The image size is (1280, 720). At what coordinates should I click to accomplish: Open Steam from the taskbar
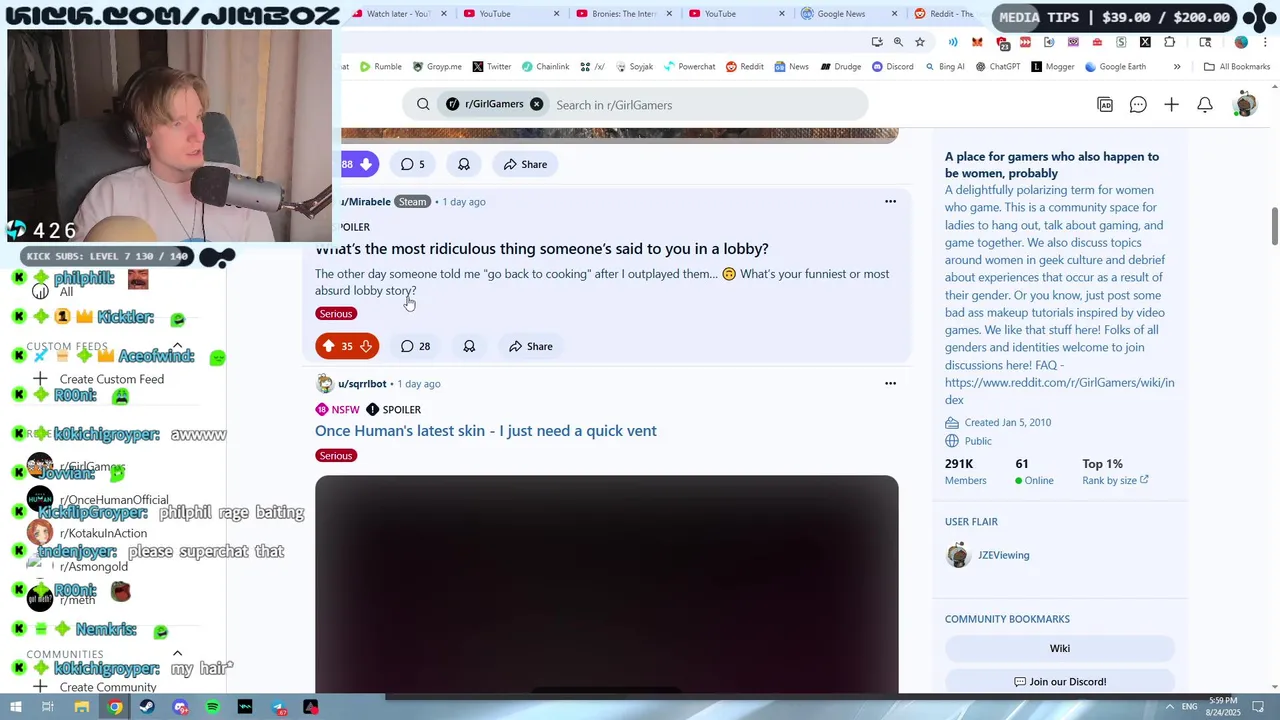(147, 707)
